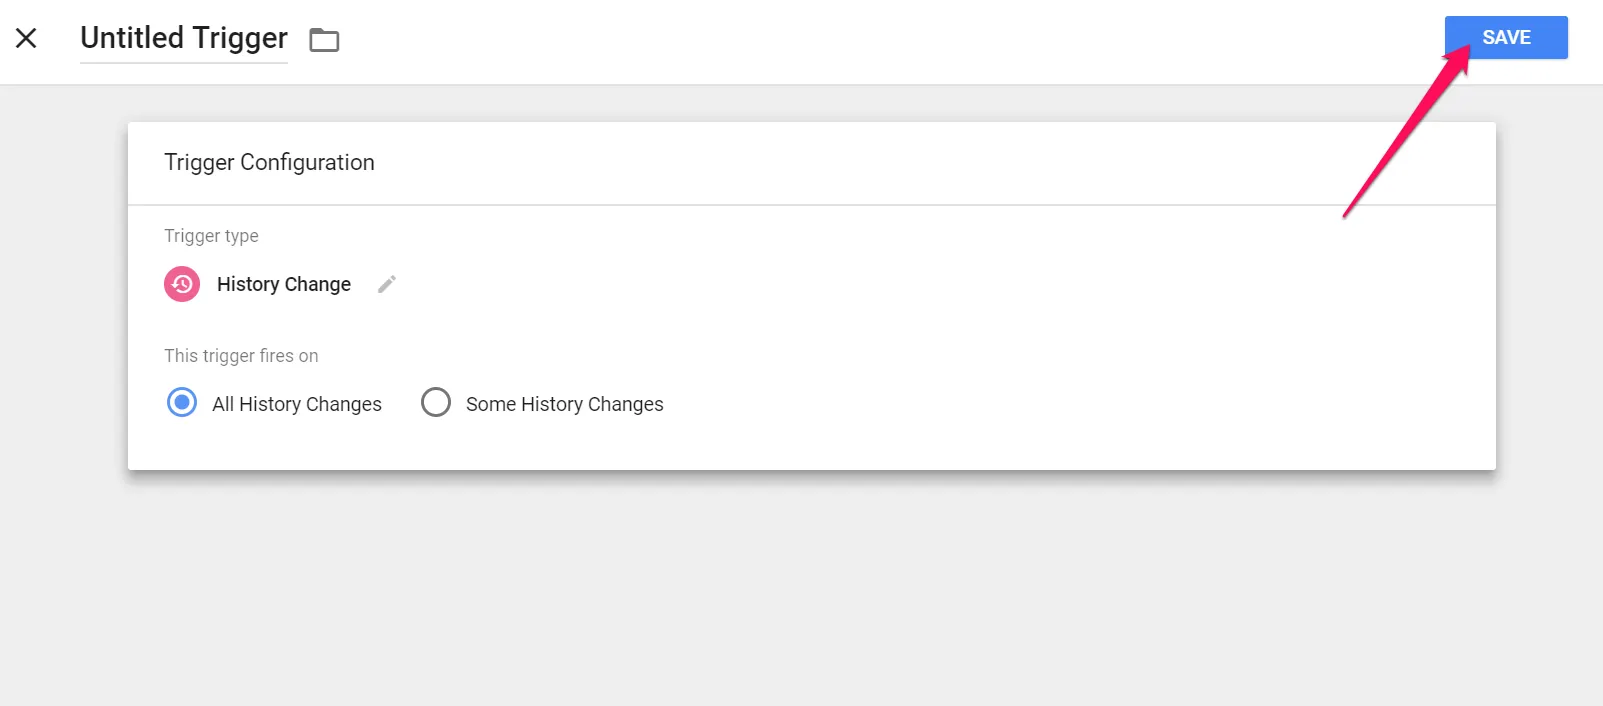The width and height of the screenshot is (1603, 706).
Task: Click empty space inside the Trigger Configuration card
Action: (x=1000, y=330)
